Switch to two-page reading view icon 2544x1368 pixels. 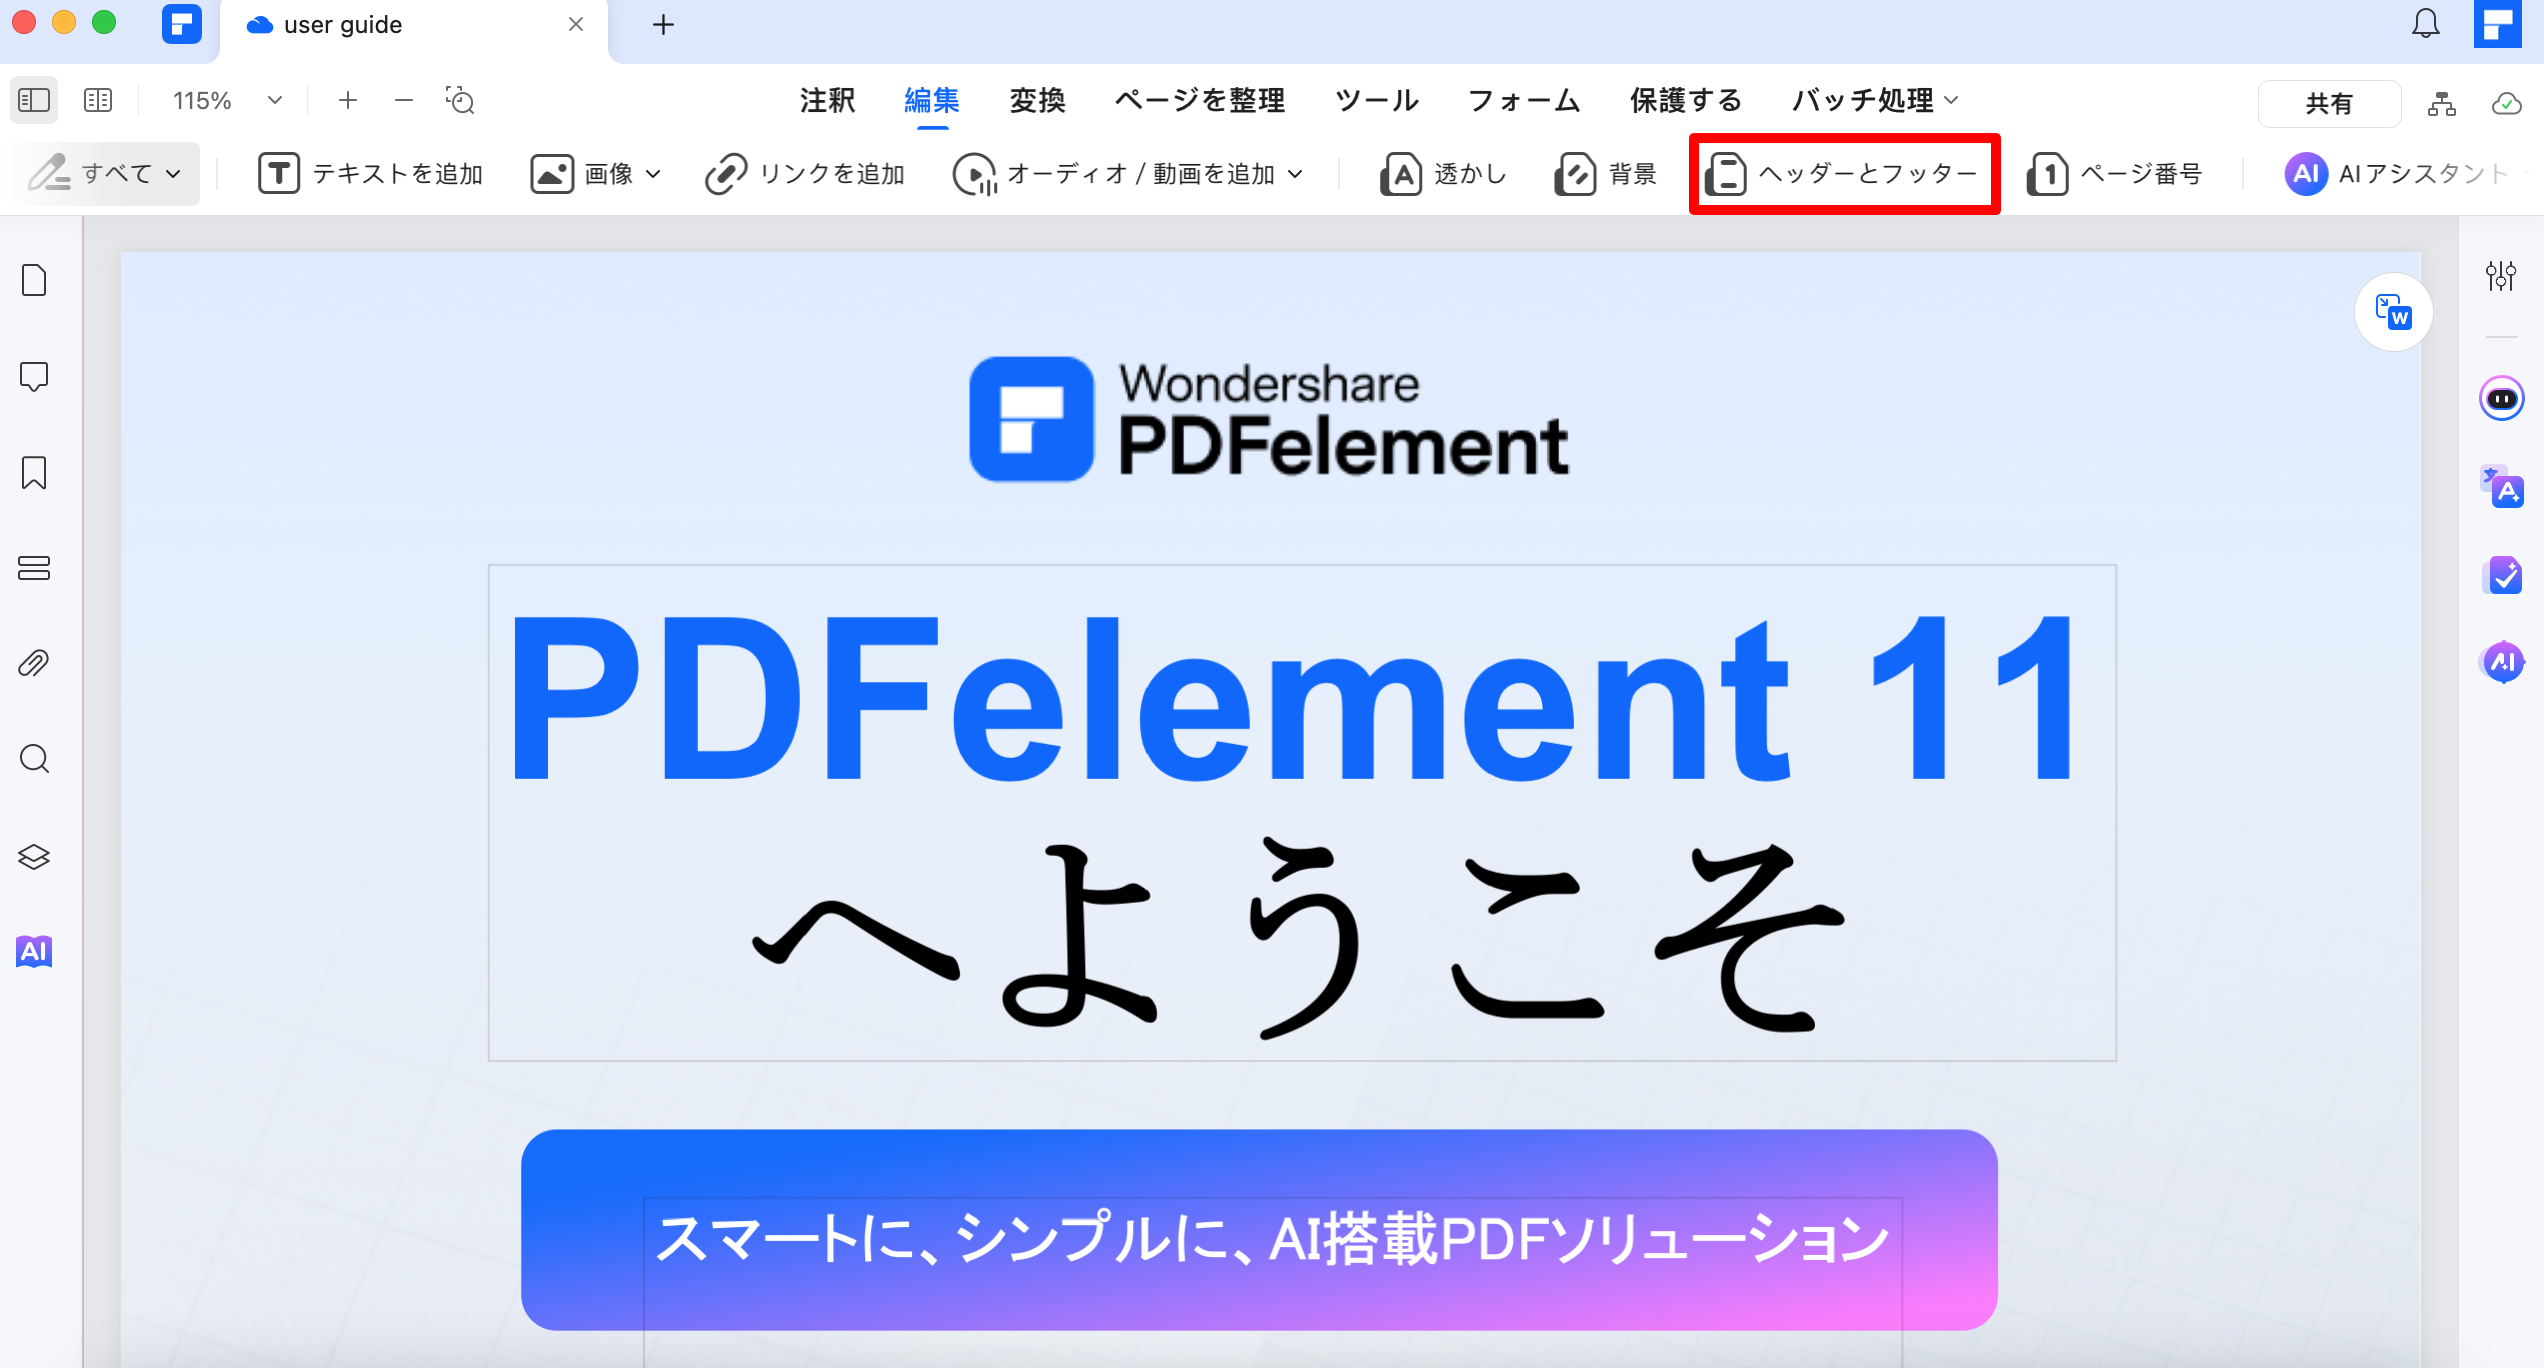[98, 100]
